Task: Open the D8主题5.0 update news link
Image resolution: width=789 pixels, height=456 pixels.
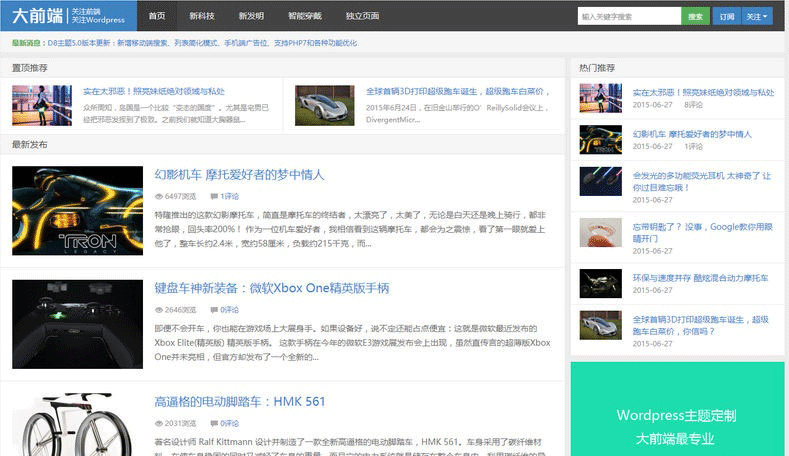Action: tap(202, 43)
